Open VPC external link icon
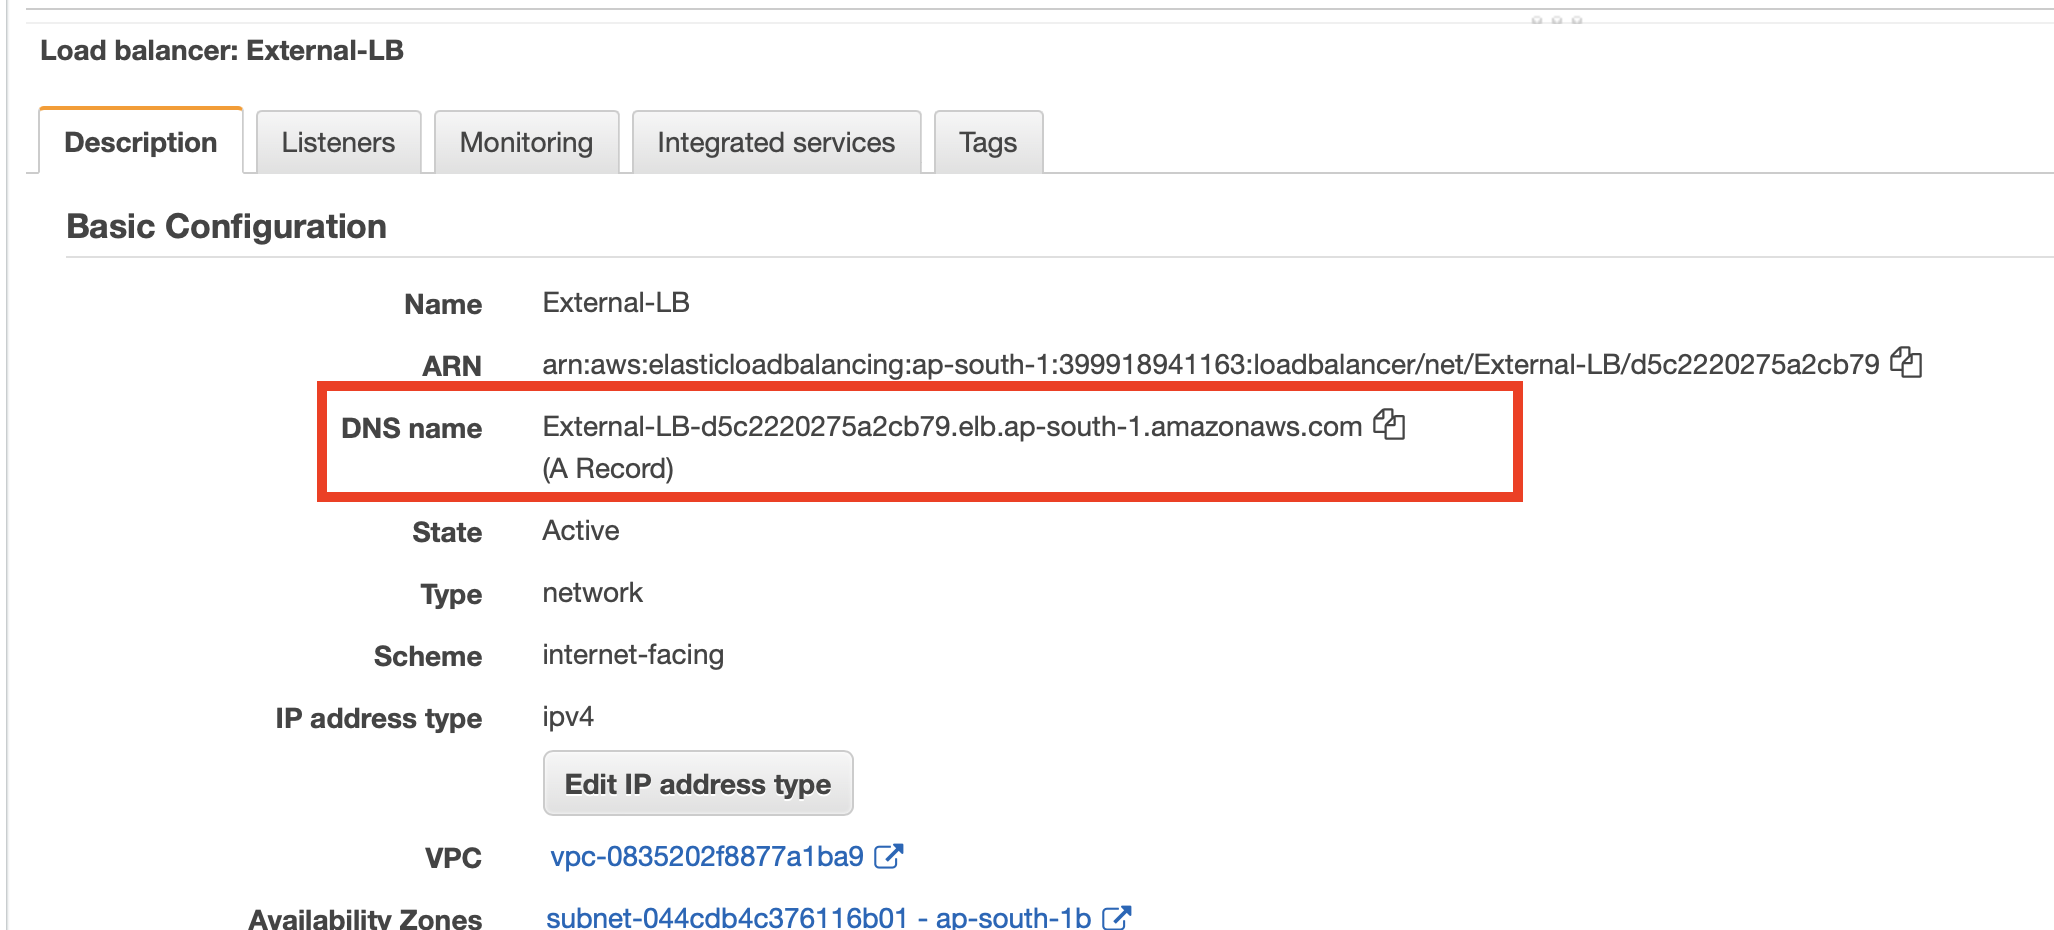2054x930 pixels. point(888,856)
